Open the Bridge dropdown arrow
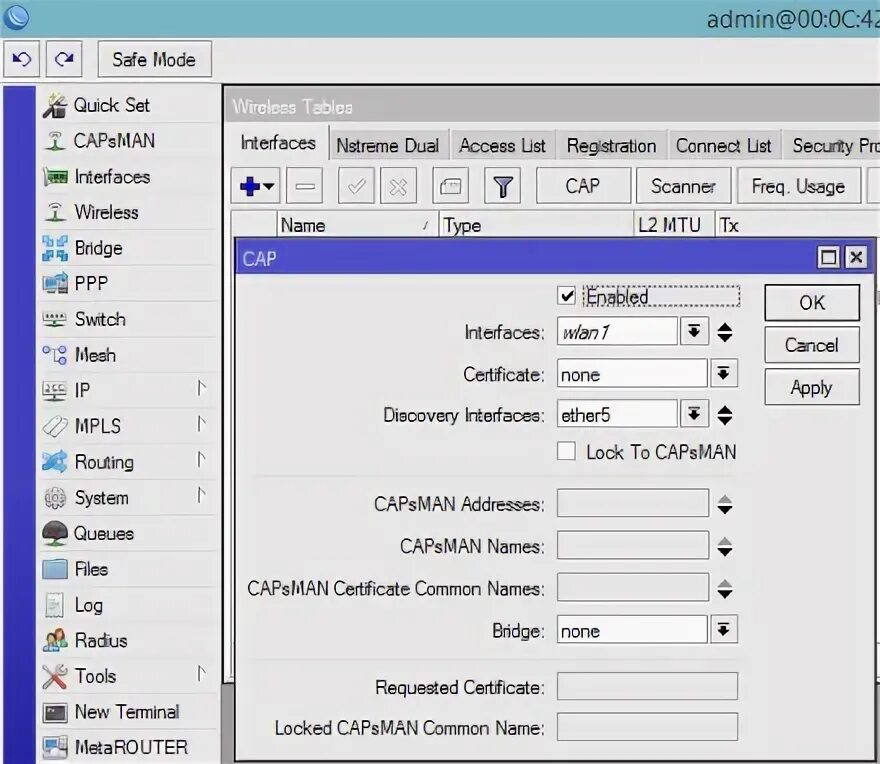 pos(723,629)
